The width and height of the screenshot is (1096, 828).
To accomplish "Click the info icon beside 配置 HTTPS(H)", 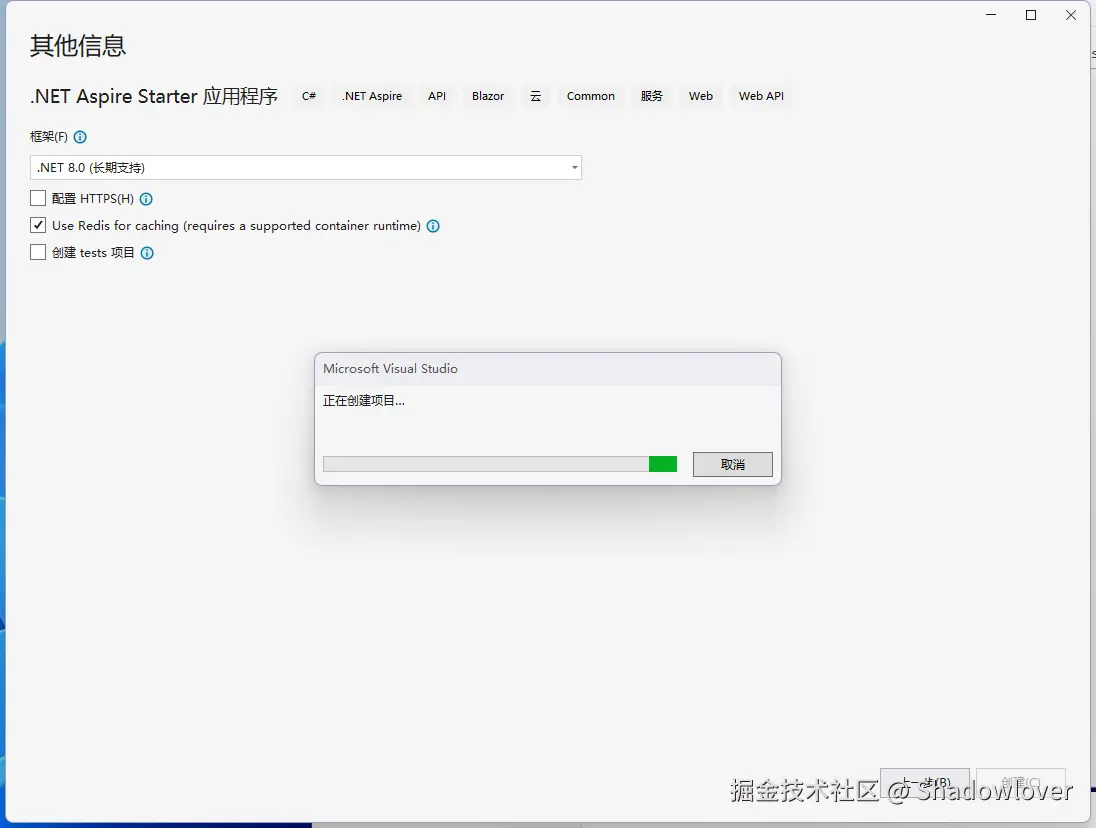I will tap(146, 199).
